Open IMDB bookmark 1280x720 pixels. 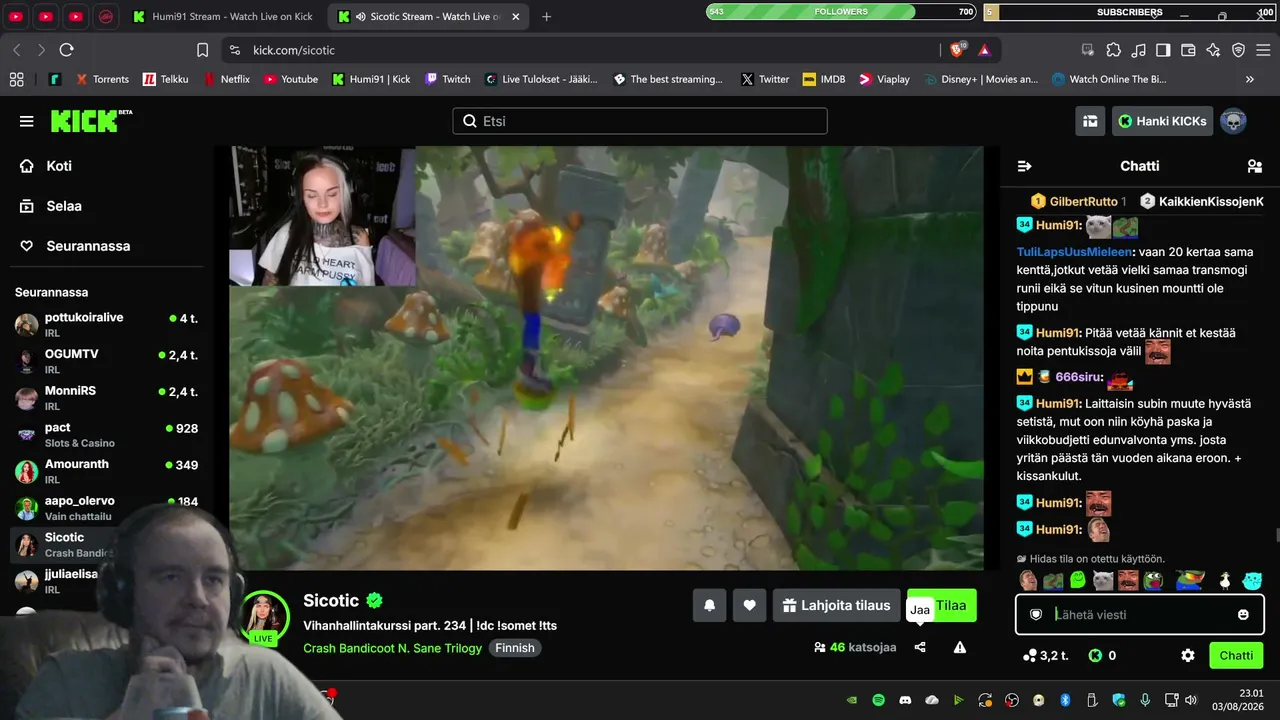point(824,79)
